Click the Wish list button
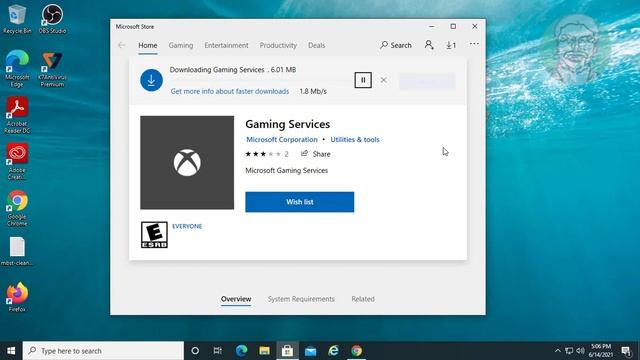This screenshot has height=360, width=640. [x=300, y=202]
